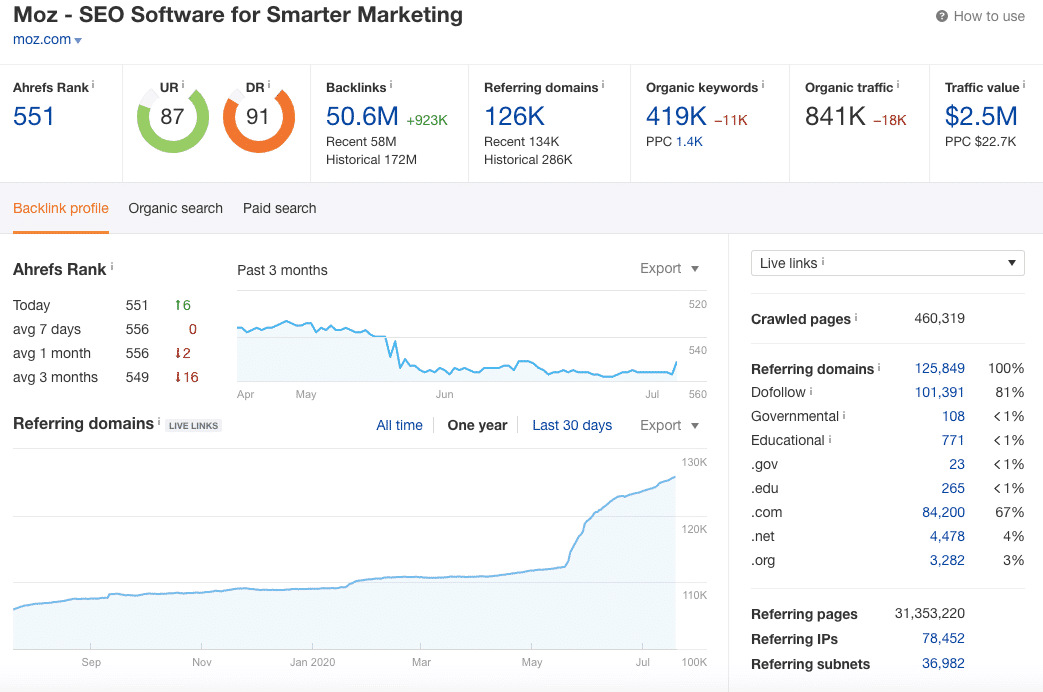Select the One year chart range

(x=477, y=425)
